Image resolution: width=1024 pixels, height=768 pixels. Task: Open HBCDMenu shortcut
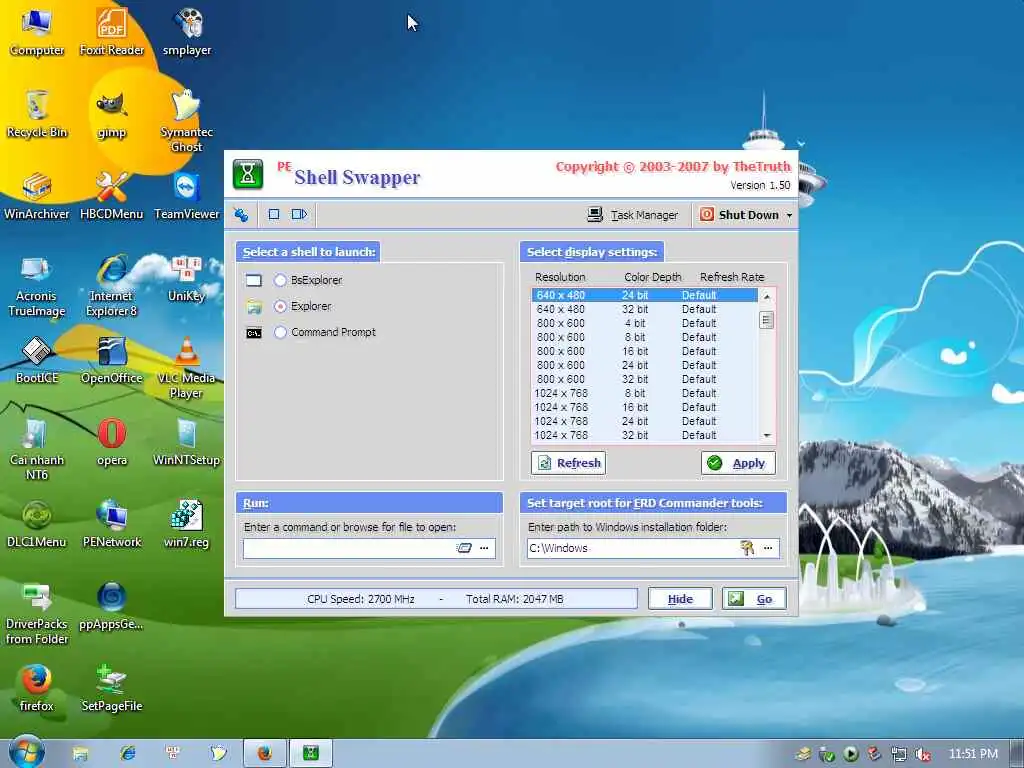[x=112, y=195]
